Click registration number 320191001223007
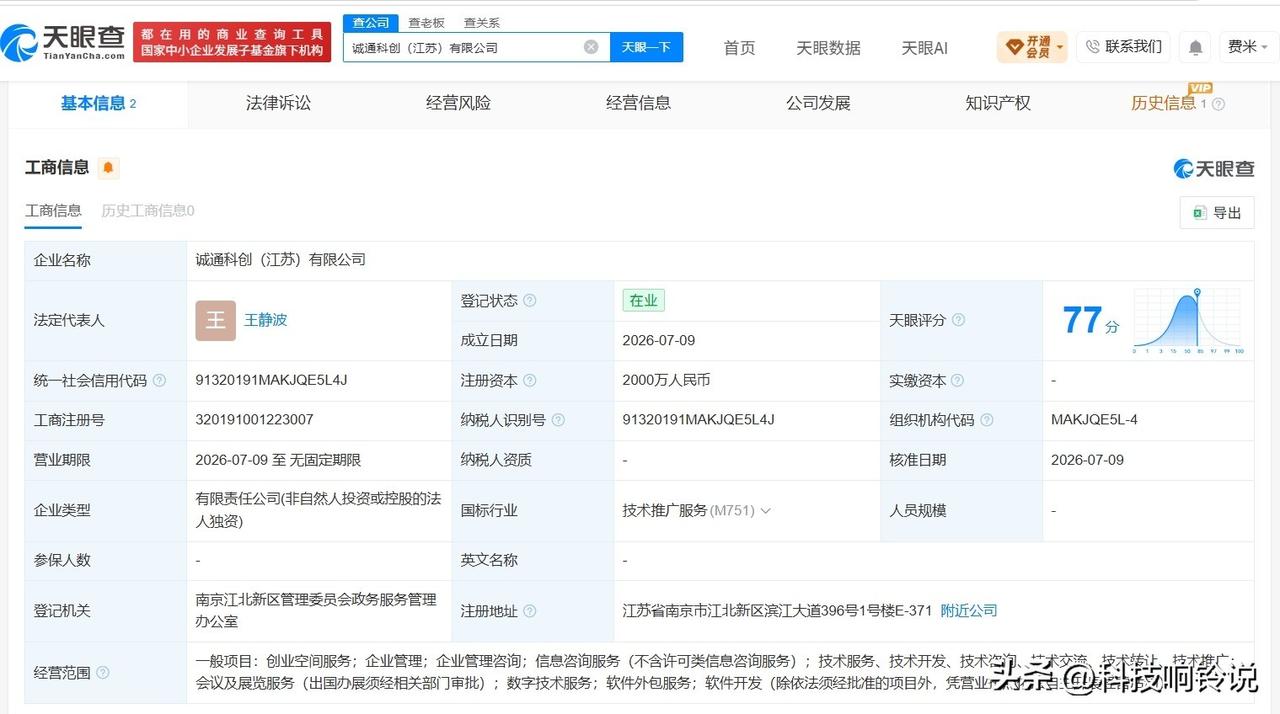1280x714 pixels. [254, 420]
